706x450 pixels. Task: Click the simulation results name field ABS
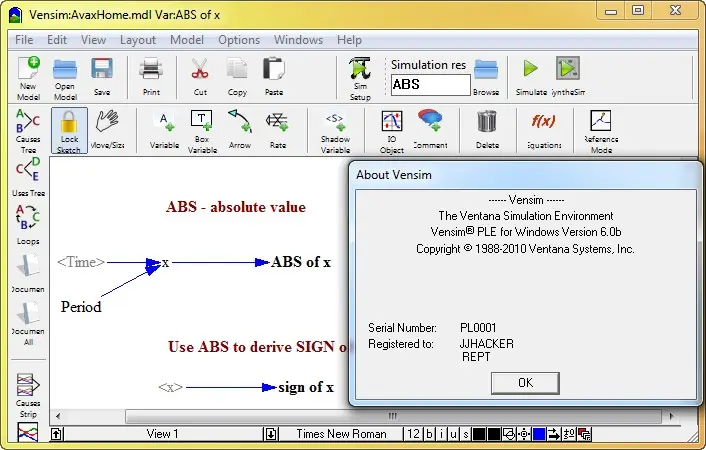[430, 85]
